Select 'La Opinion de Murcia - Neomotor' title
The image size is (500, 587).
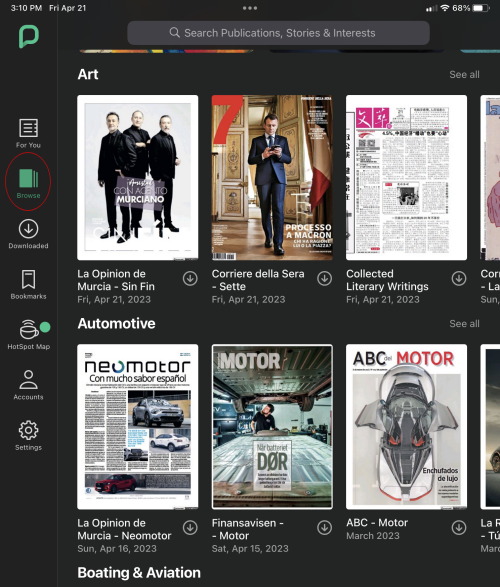pyautogui.click(x=124, y=529)
